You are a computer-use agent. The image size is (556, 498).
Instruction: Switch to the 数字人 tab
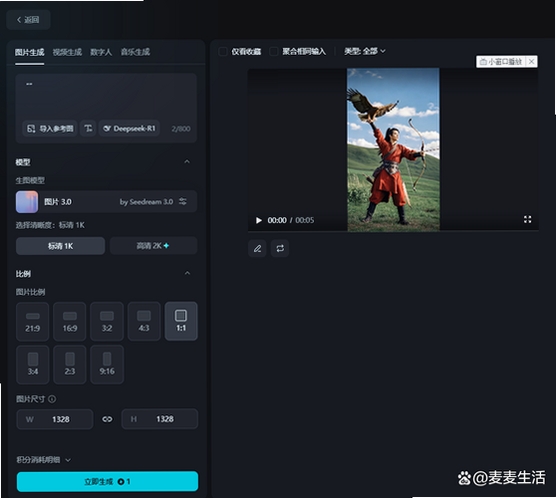[x=101, y=52]
